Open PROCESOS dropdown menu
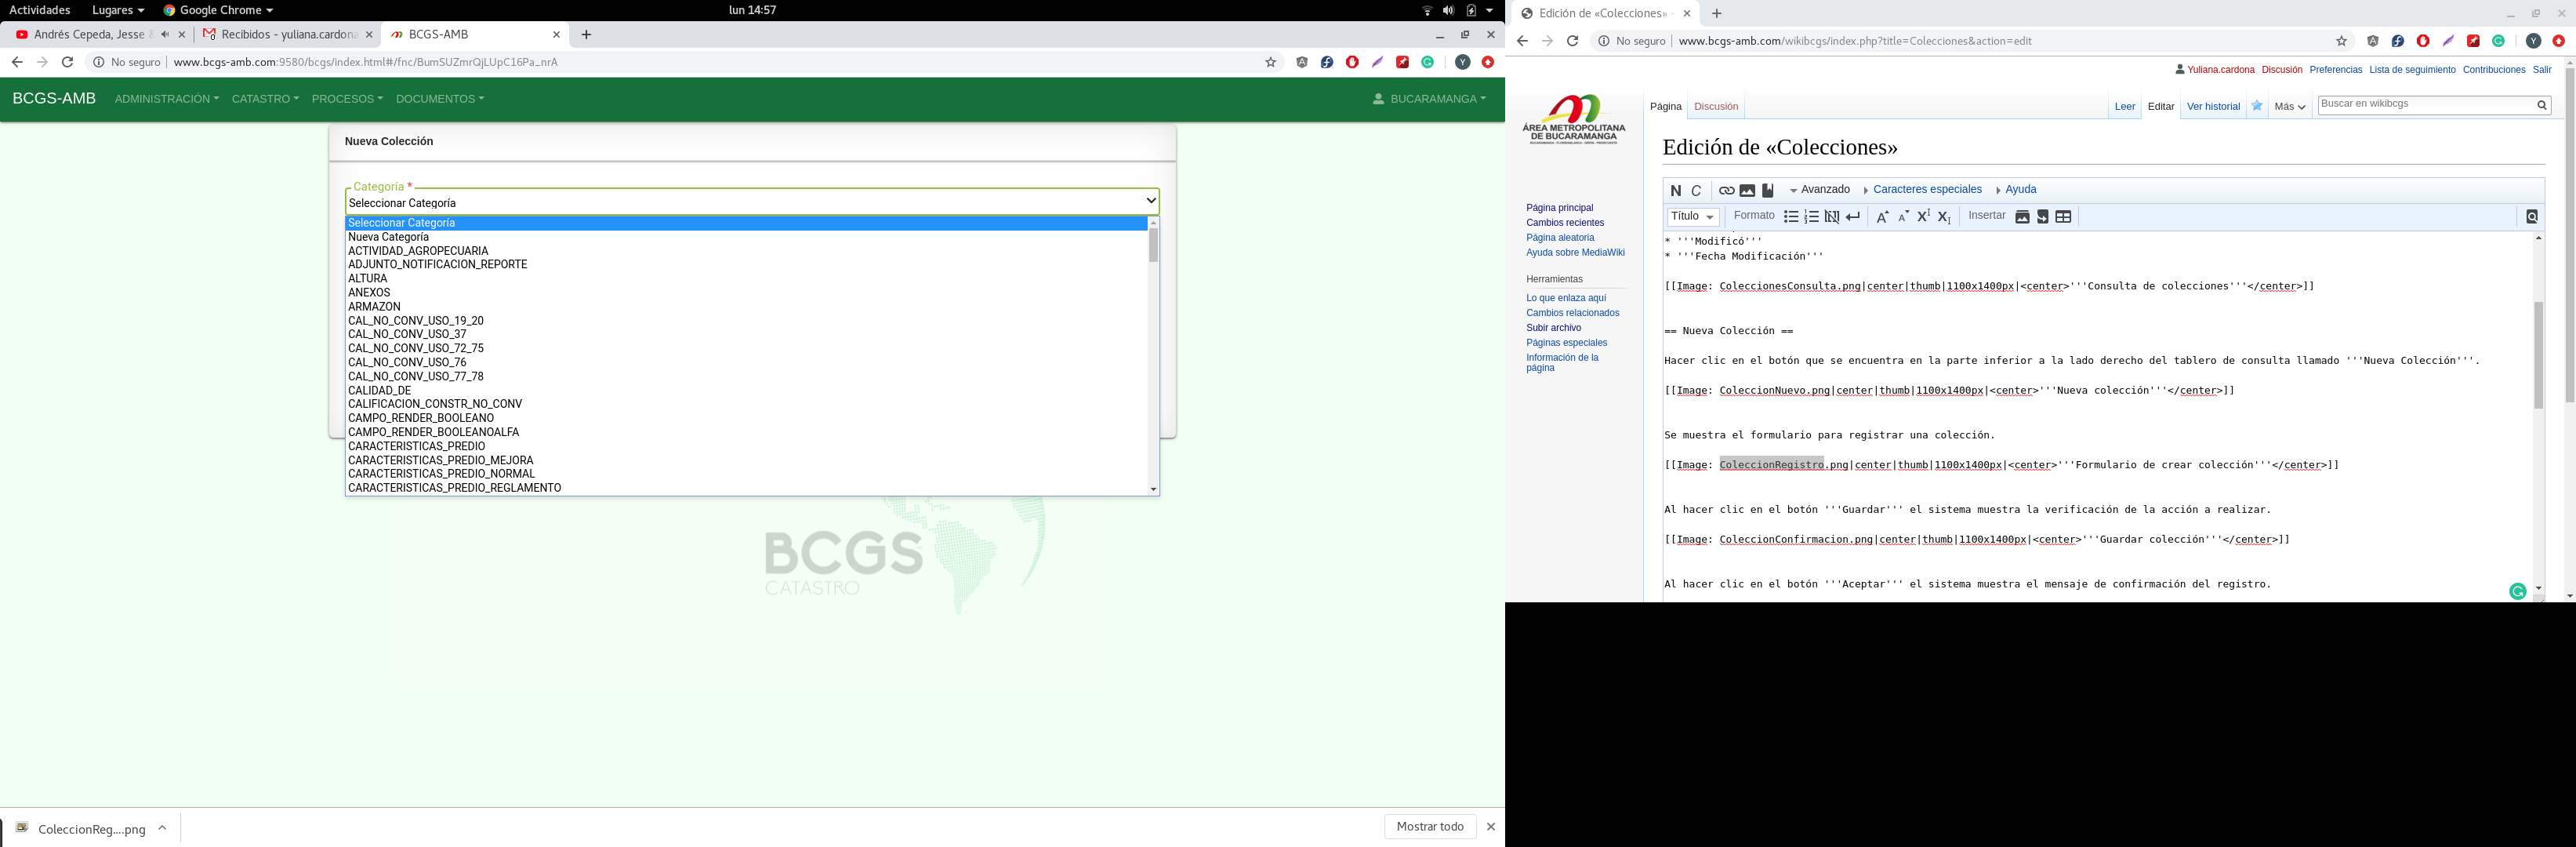 pyautogui.click(x=347, y=99)
